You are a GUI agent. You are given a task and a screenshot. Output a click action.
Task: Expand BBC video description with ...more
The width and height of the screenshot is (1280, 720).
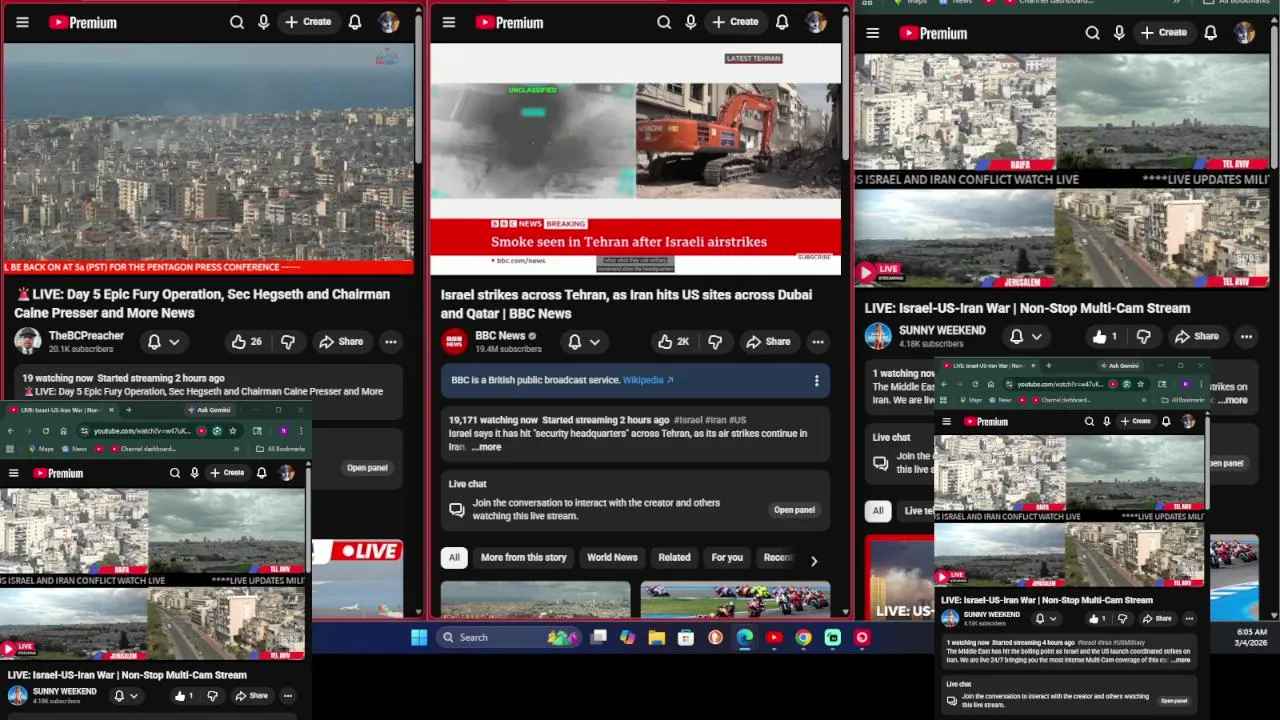486,447
